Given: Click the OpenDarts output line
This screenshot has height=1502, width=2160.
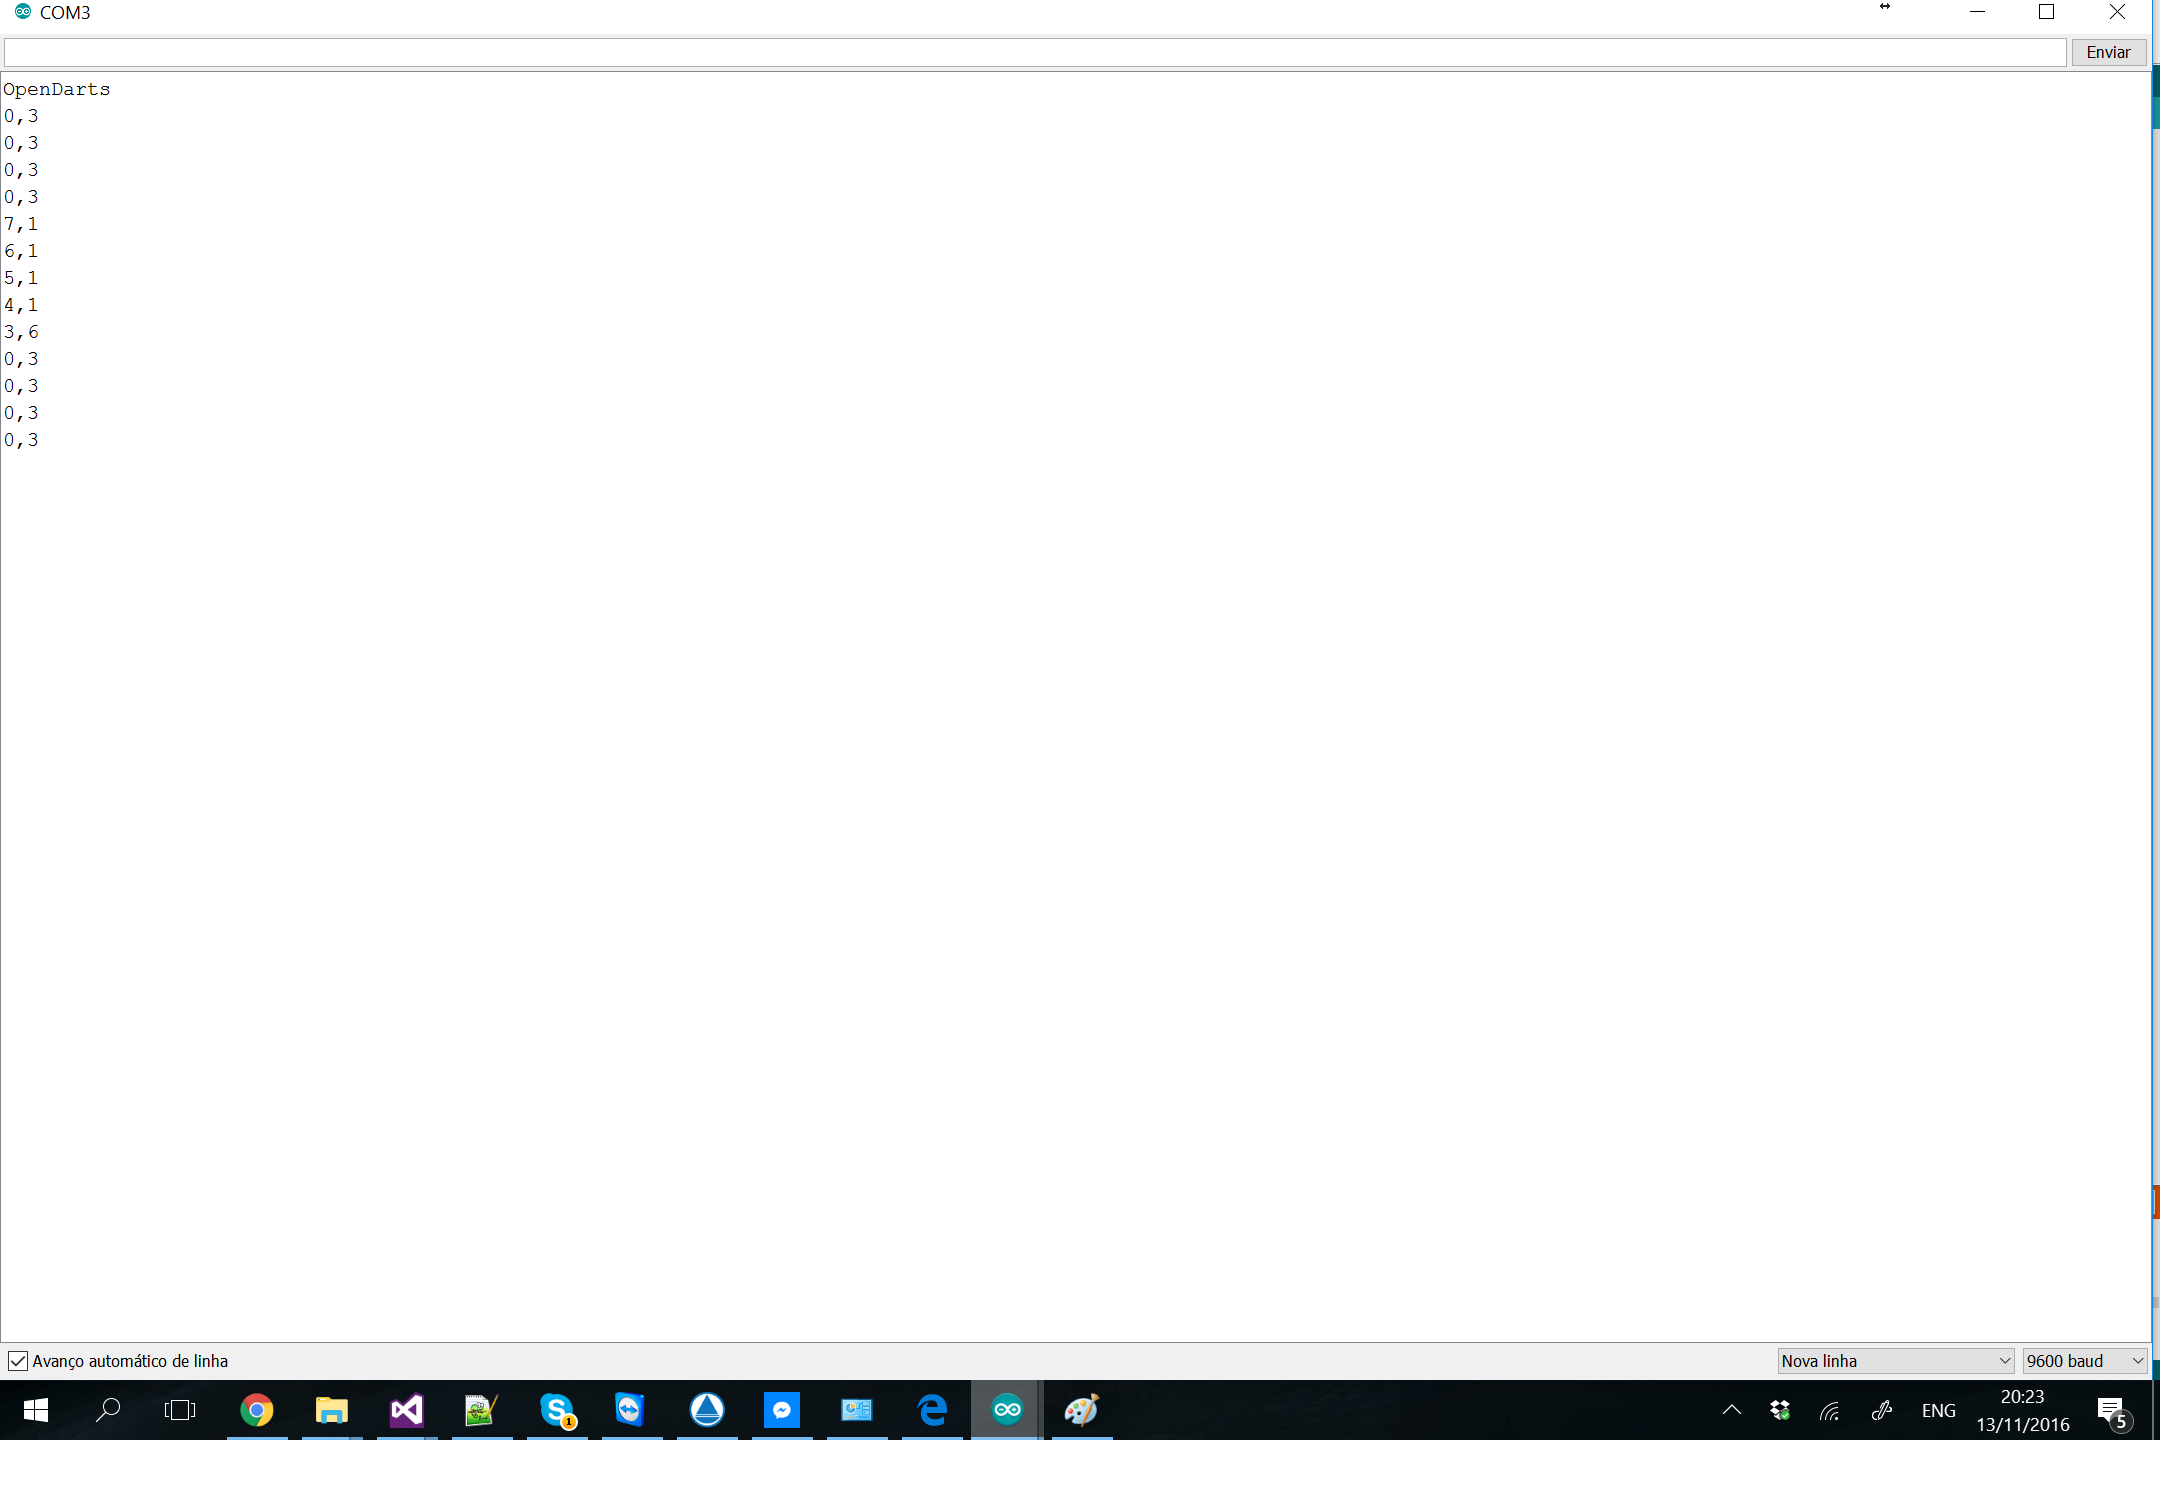Looking at the screenshot, I should click(57, 89).
